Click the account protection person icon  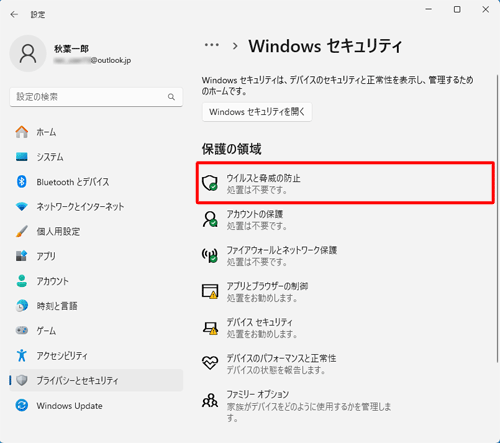[x=210, y=219]
